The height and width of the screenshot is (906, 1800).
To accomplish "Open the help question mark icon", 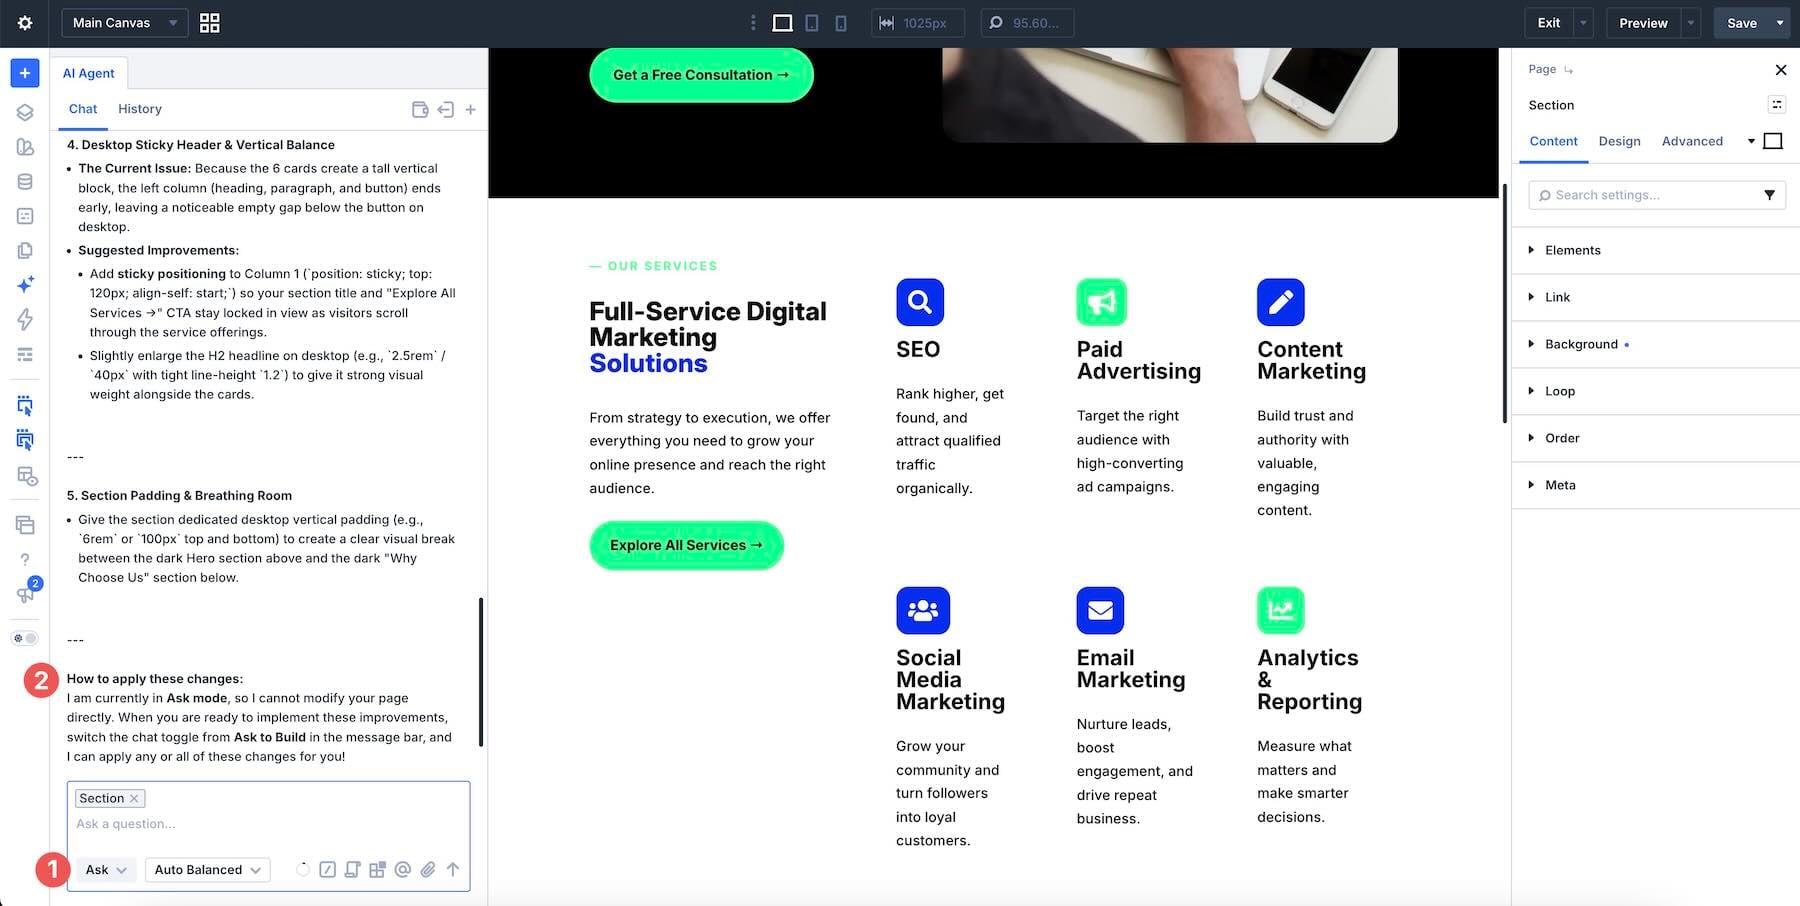I will 25,560.
